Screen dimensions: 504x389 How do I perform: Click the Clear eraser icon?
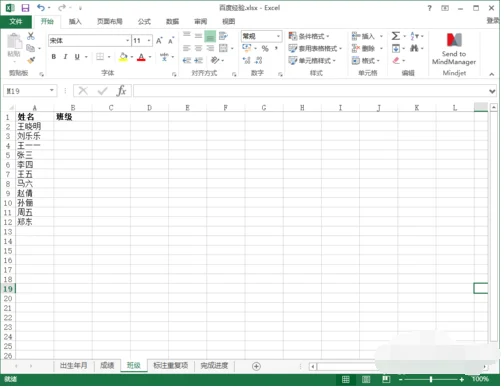tap(396, 60)
